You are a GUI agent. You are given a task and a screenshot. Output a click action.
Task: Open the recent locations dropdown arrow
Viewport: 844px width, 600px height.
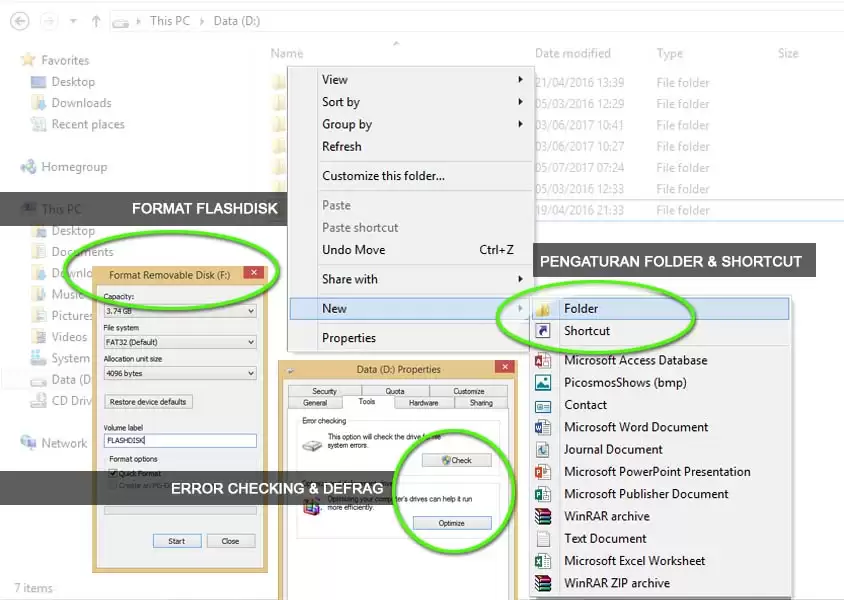pyautogui.click(x=73, y=21)
